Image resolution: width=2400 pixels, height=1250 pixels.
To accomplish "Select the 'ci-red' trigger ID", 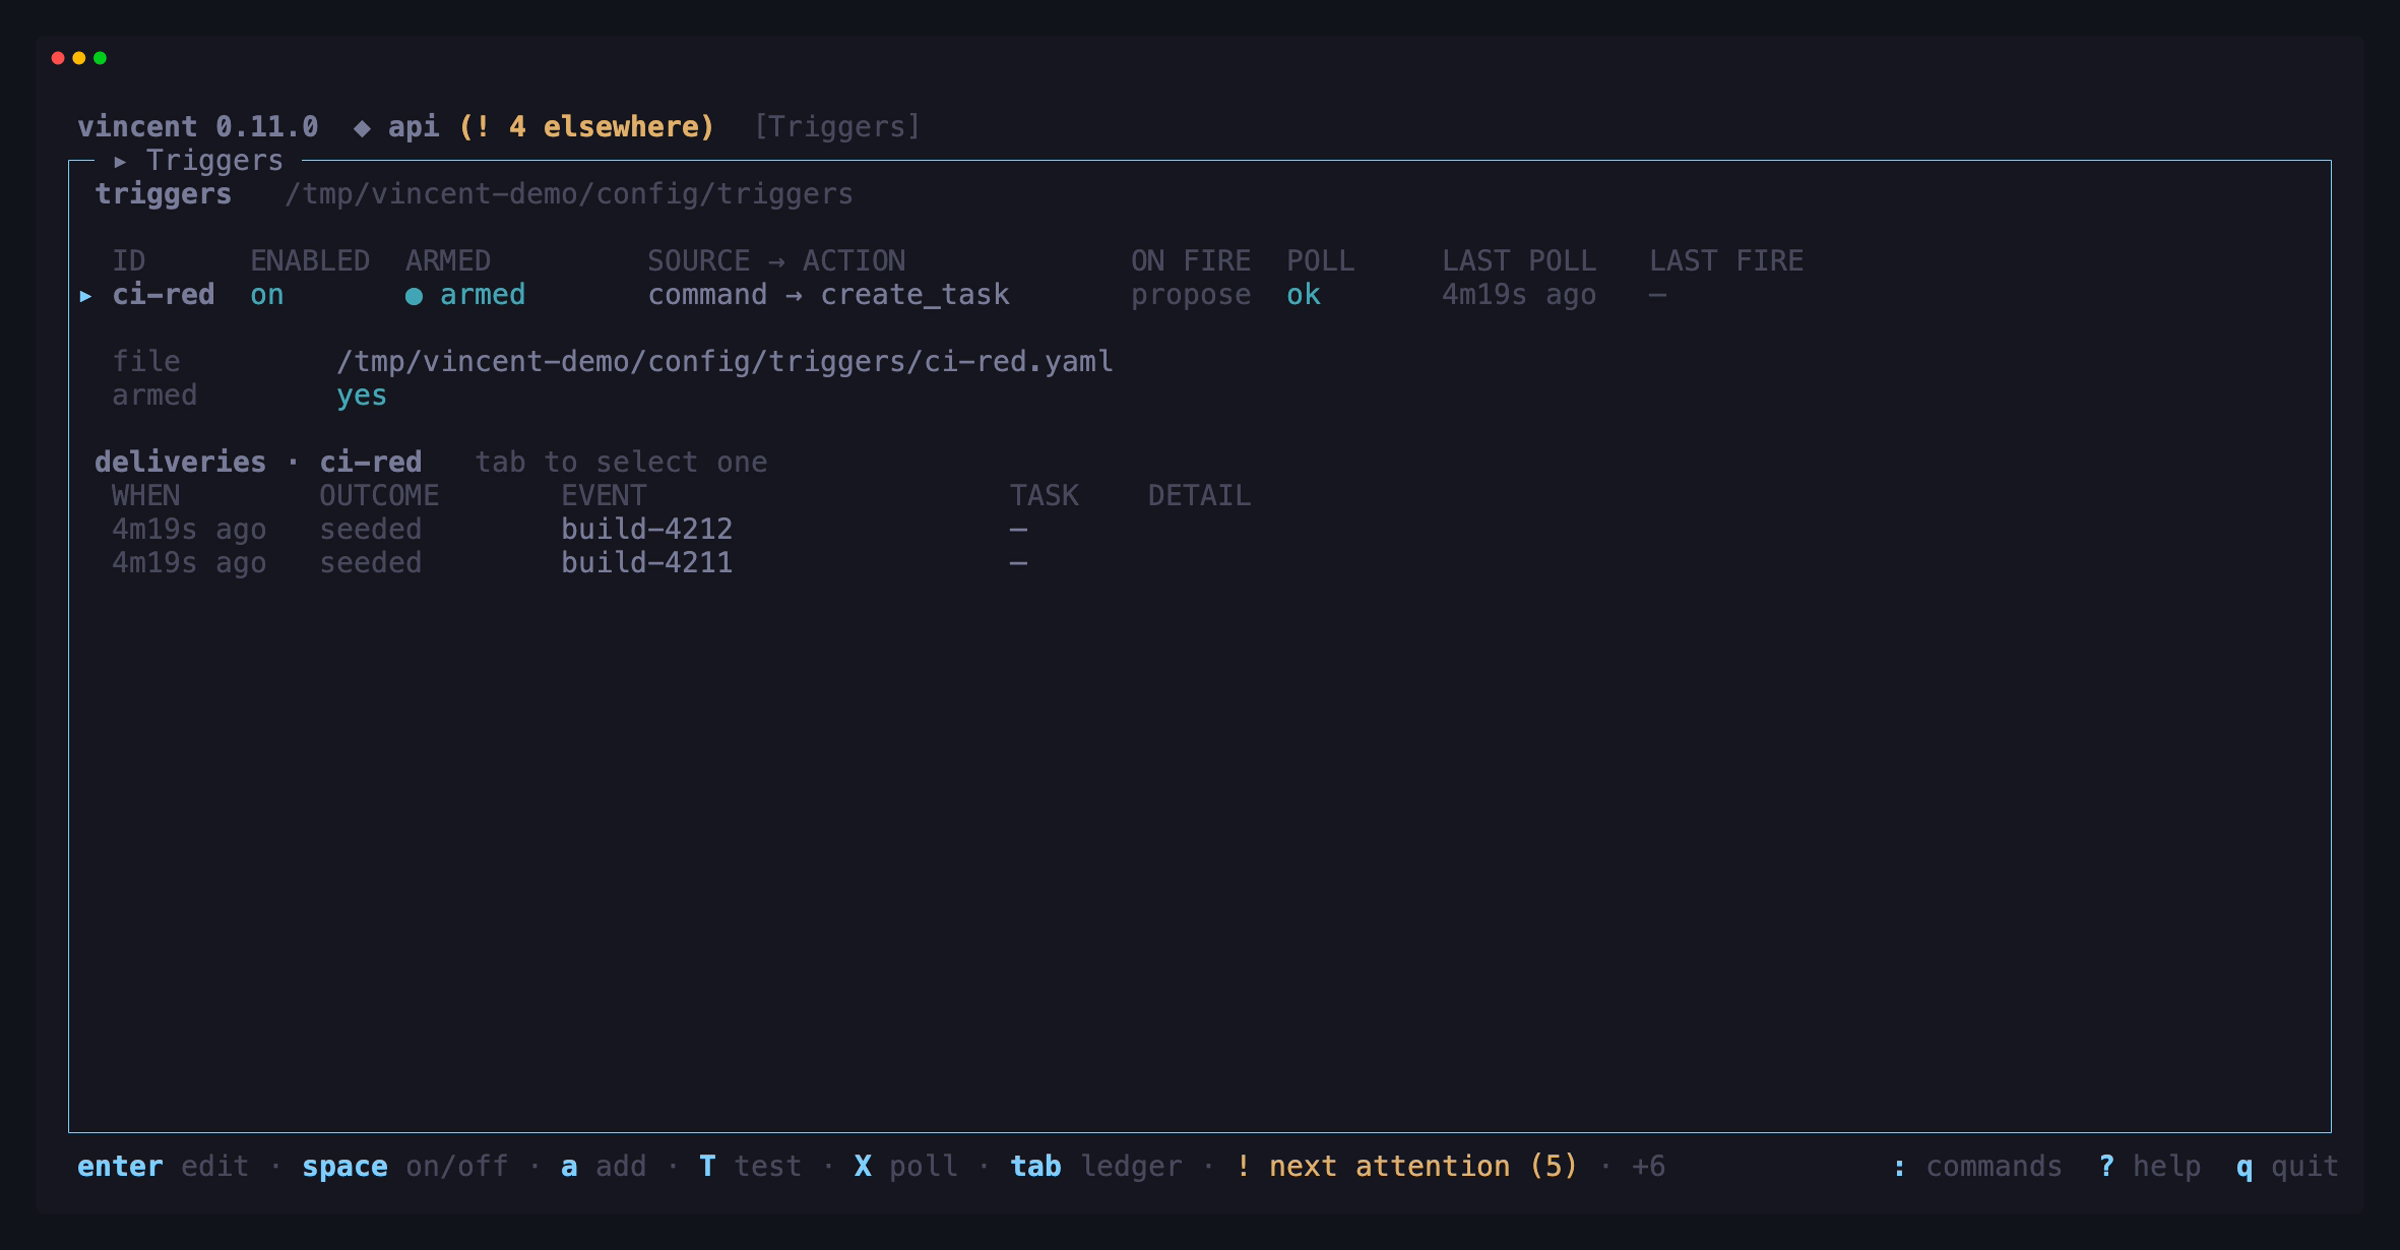I will click(x=163, y=295).
